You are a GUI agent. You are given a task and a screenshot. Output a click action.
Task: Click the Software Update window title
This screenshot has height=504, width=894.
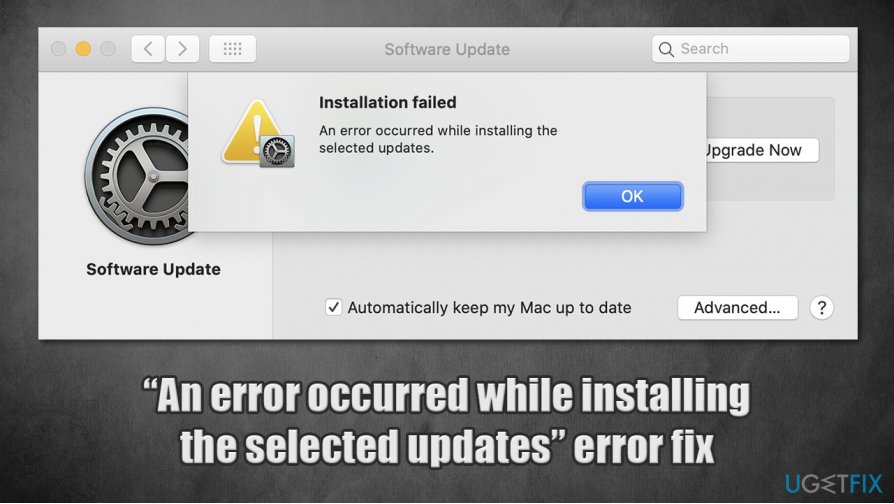pyautogui.click(x=447, y=49)
